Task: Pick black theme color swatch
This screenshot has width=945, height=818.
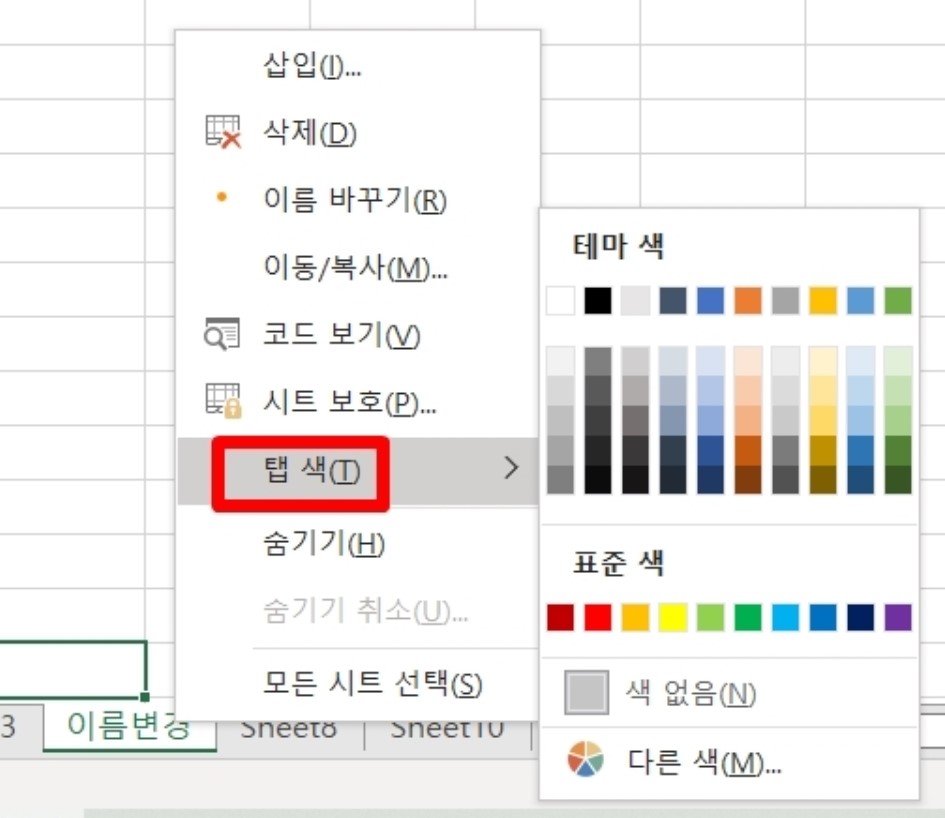Action: pyautogui.click(x=598, y=300)
